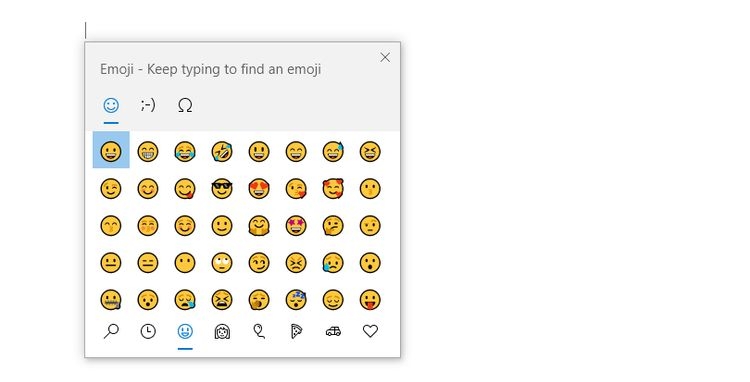Close the emoji picker panel
Image resolution: width=750 pixels, height=382 pixels.
click(385, 57)
